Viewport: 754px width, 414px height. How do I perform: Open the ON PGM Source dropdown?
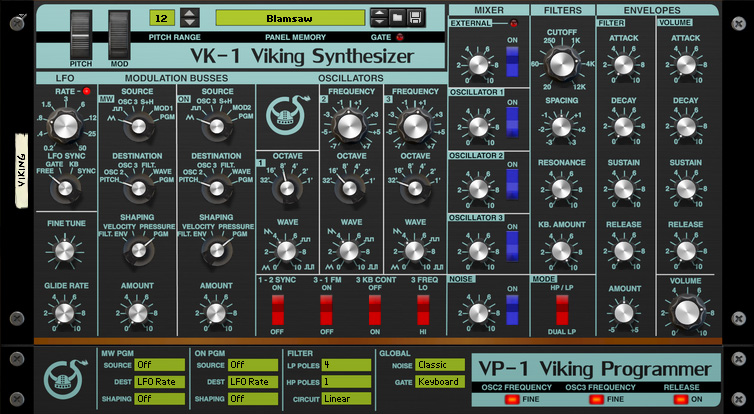point(253,365)
